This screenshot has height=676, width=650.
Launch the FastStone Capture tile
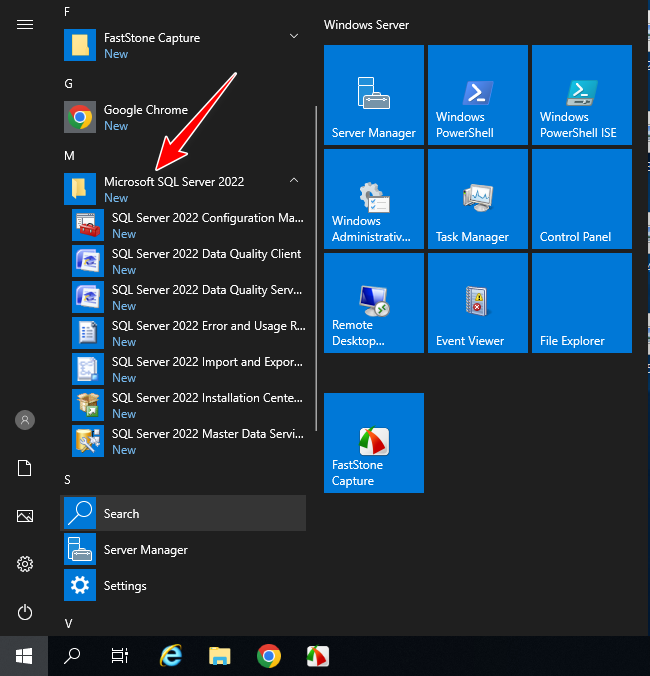(x=374, y=443)
